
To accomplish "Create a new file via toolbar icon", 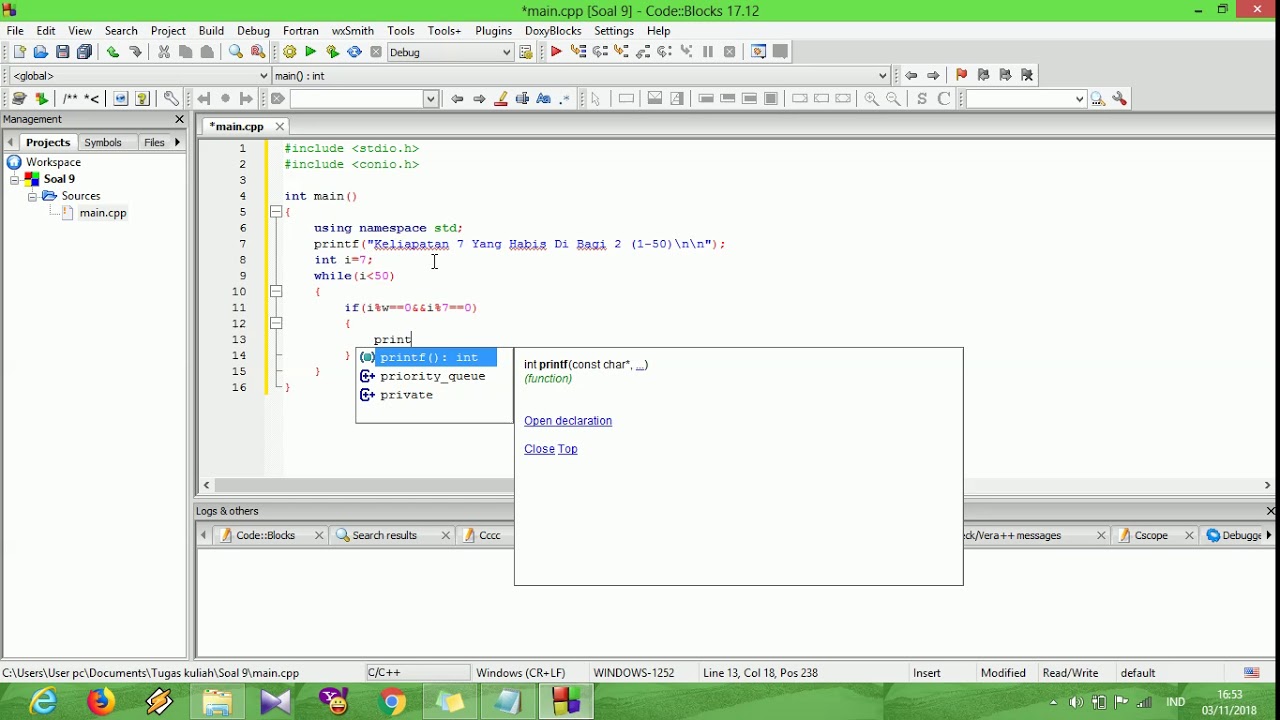I will click(19, 52).
